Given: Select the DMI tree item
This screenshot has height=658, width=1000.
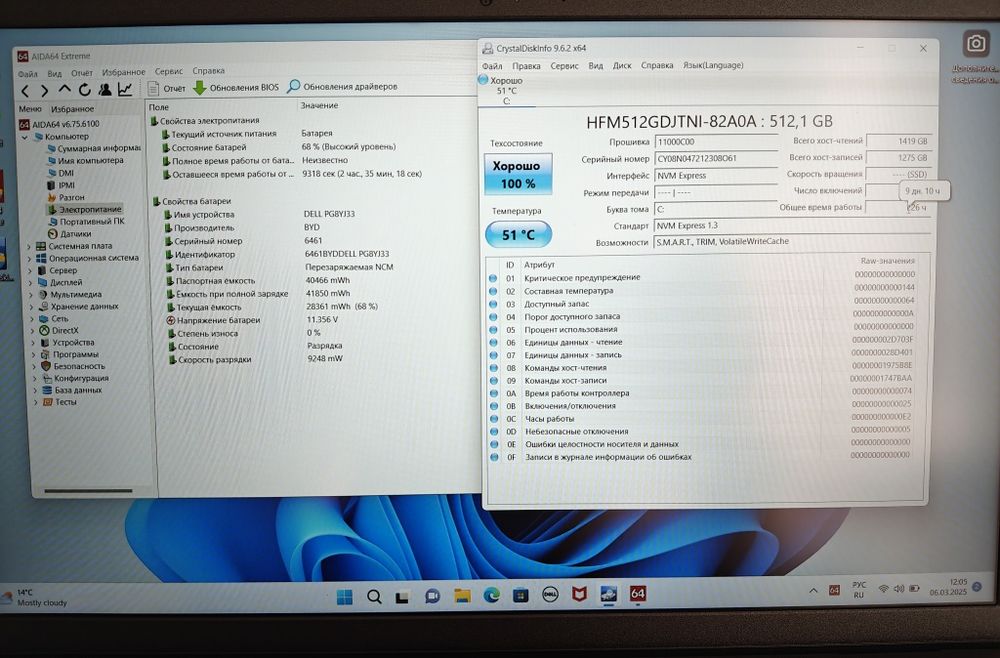Looking at the screenshot, I should (x=61, y=173).
